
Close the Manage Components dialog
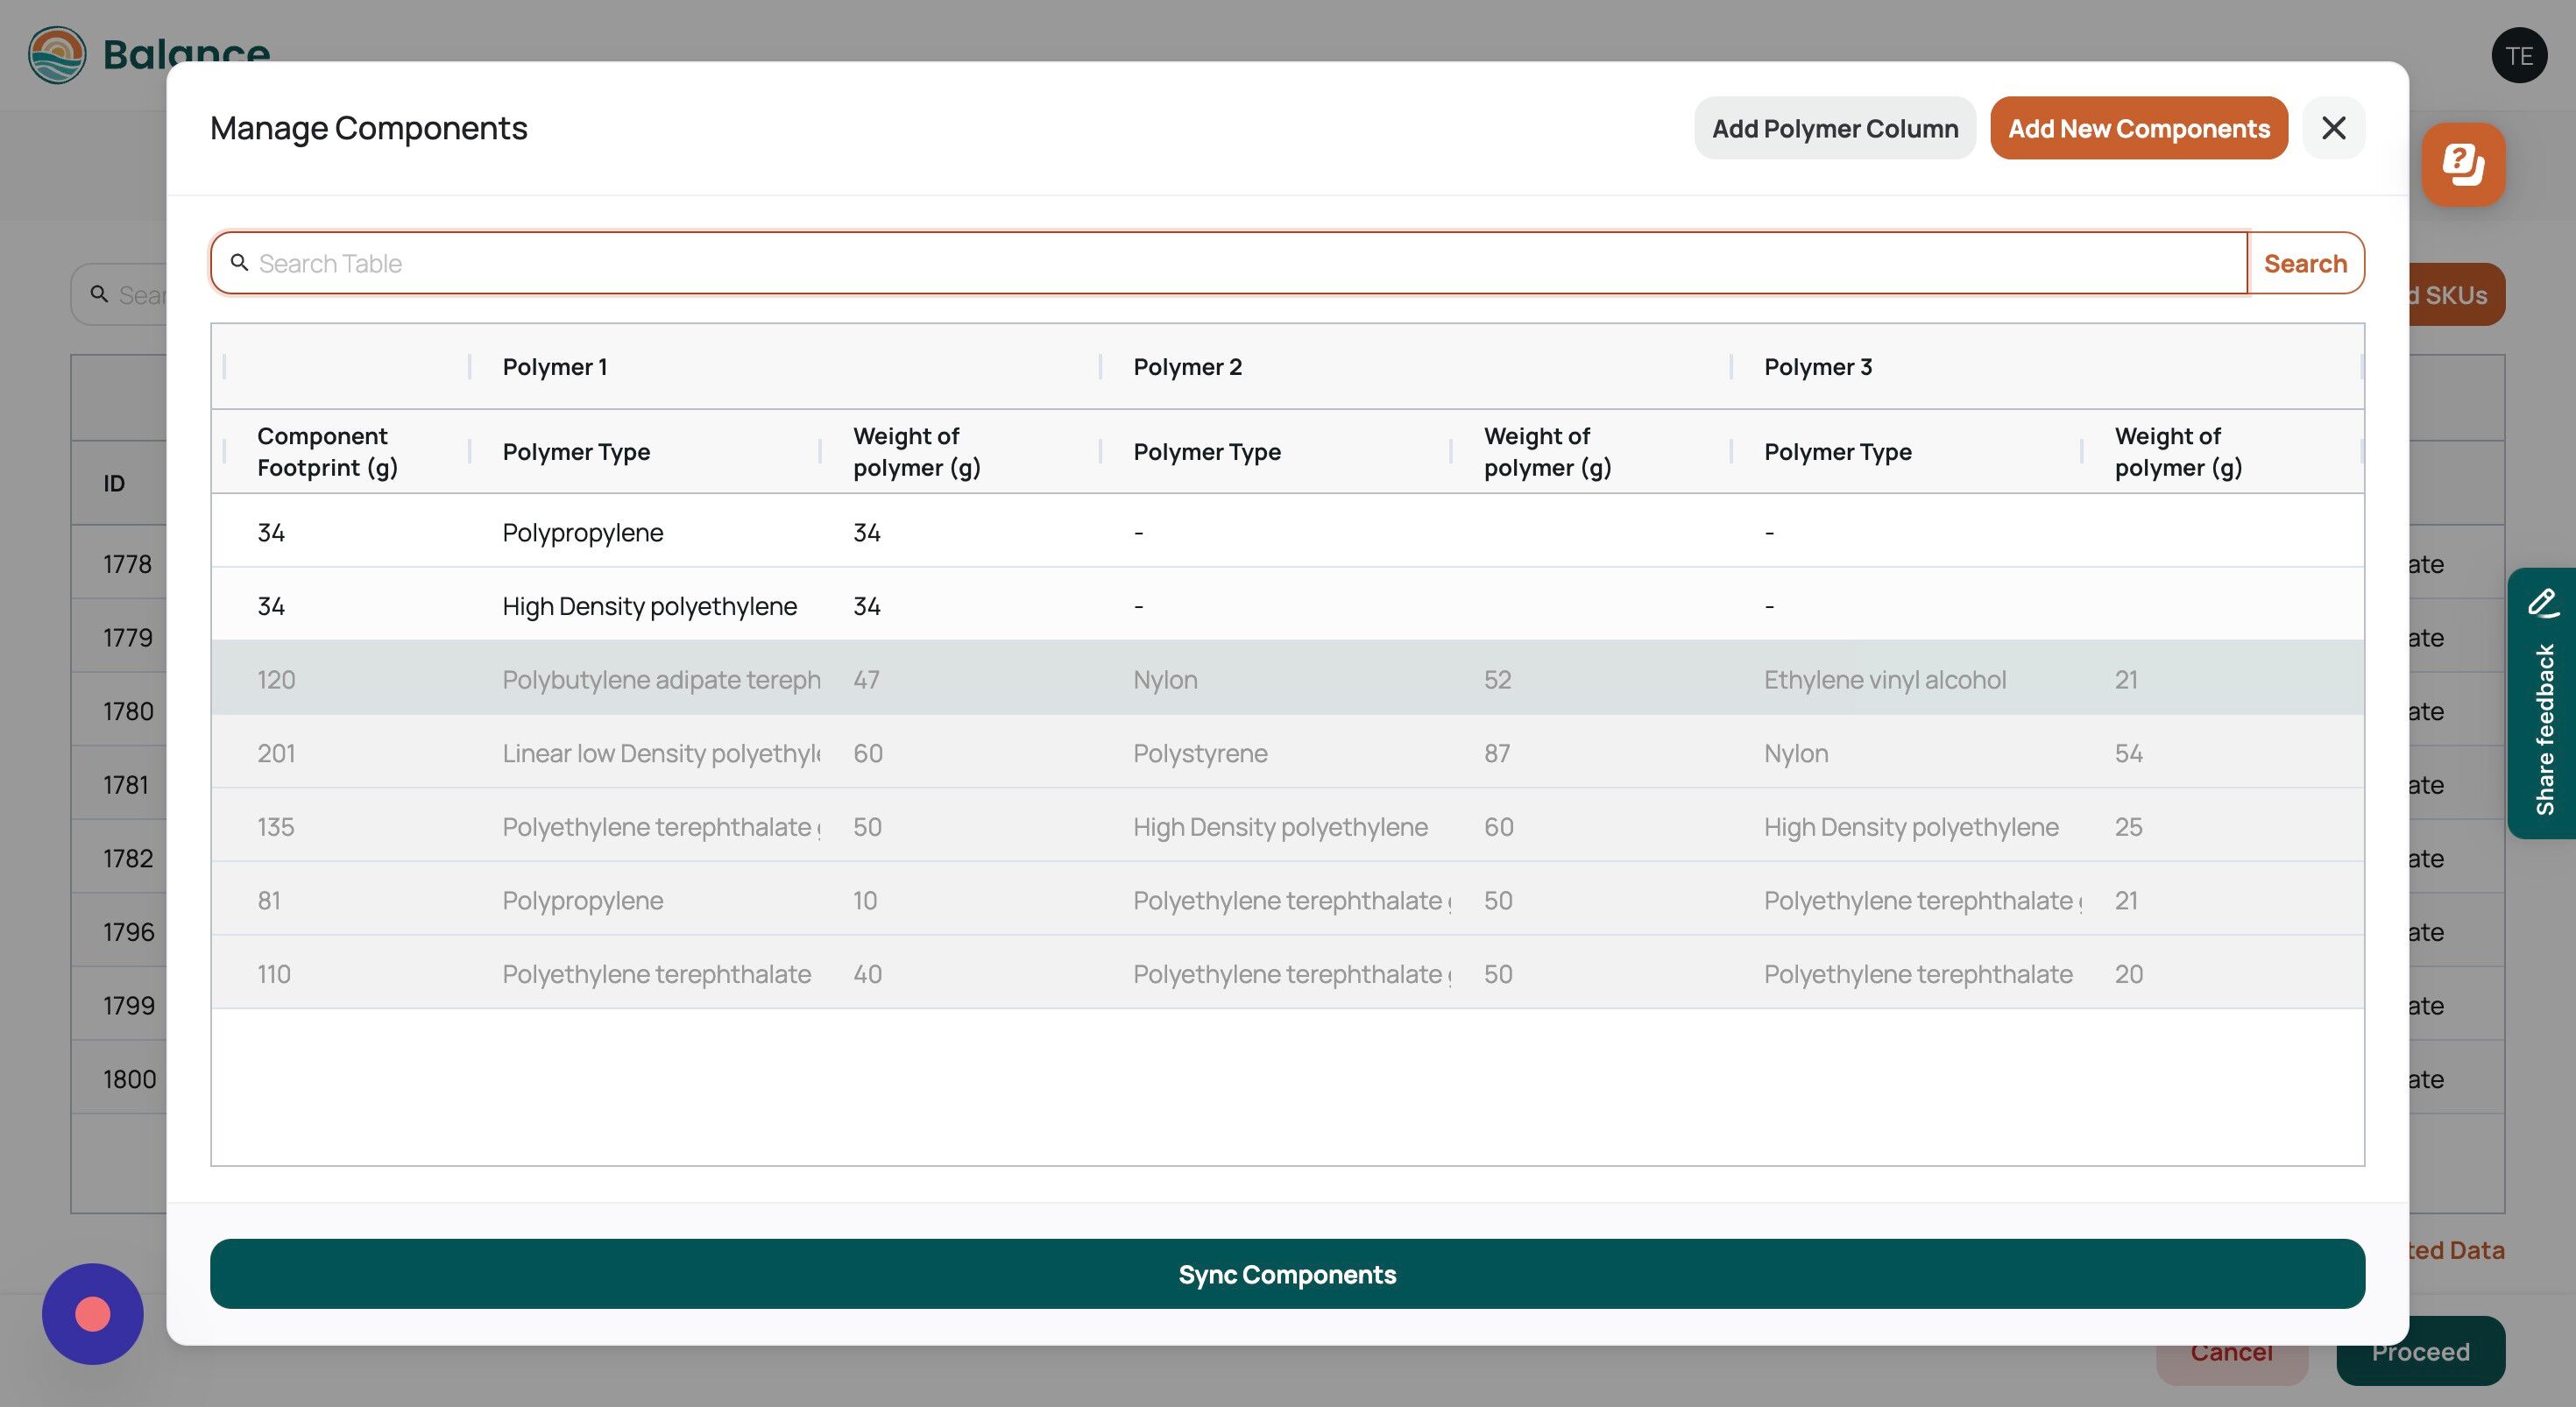(2333, 128)
